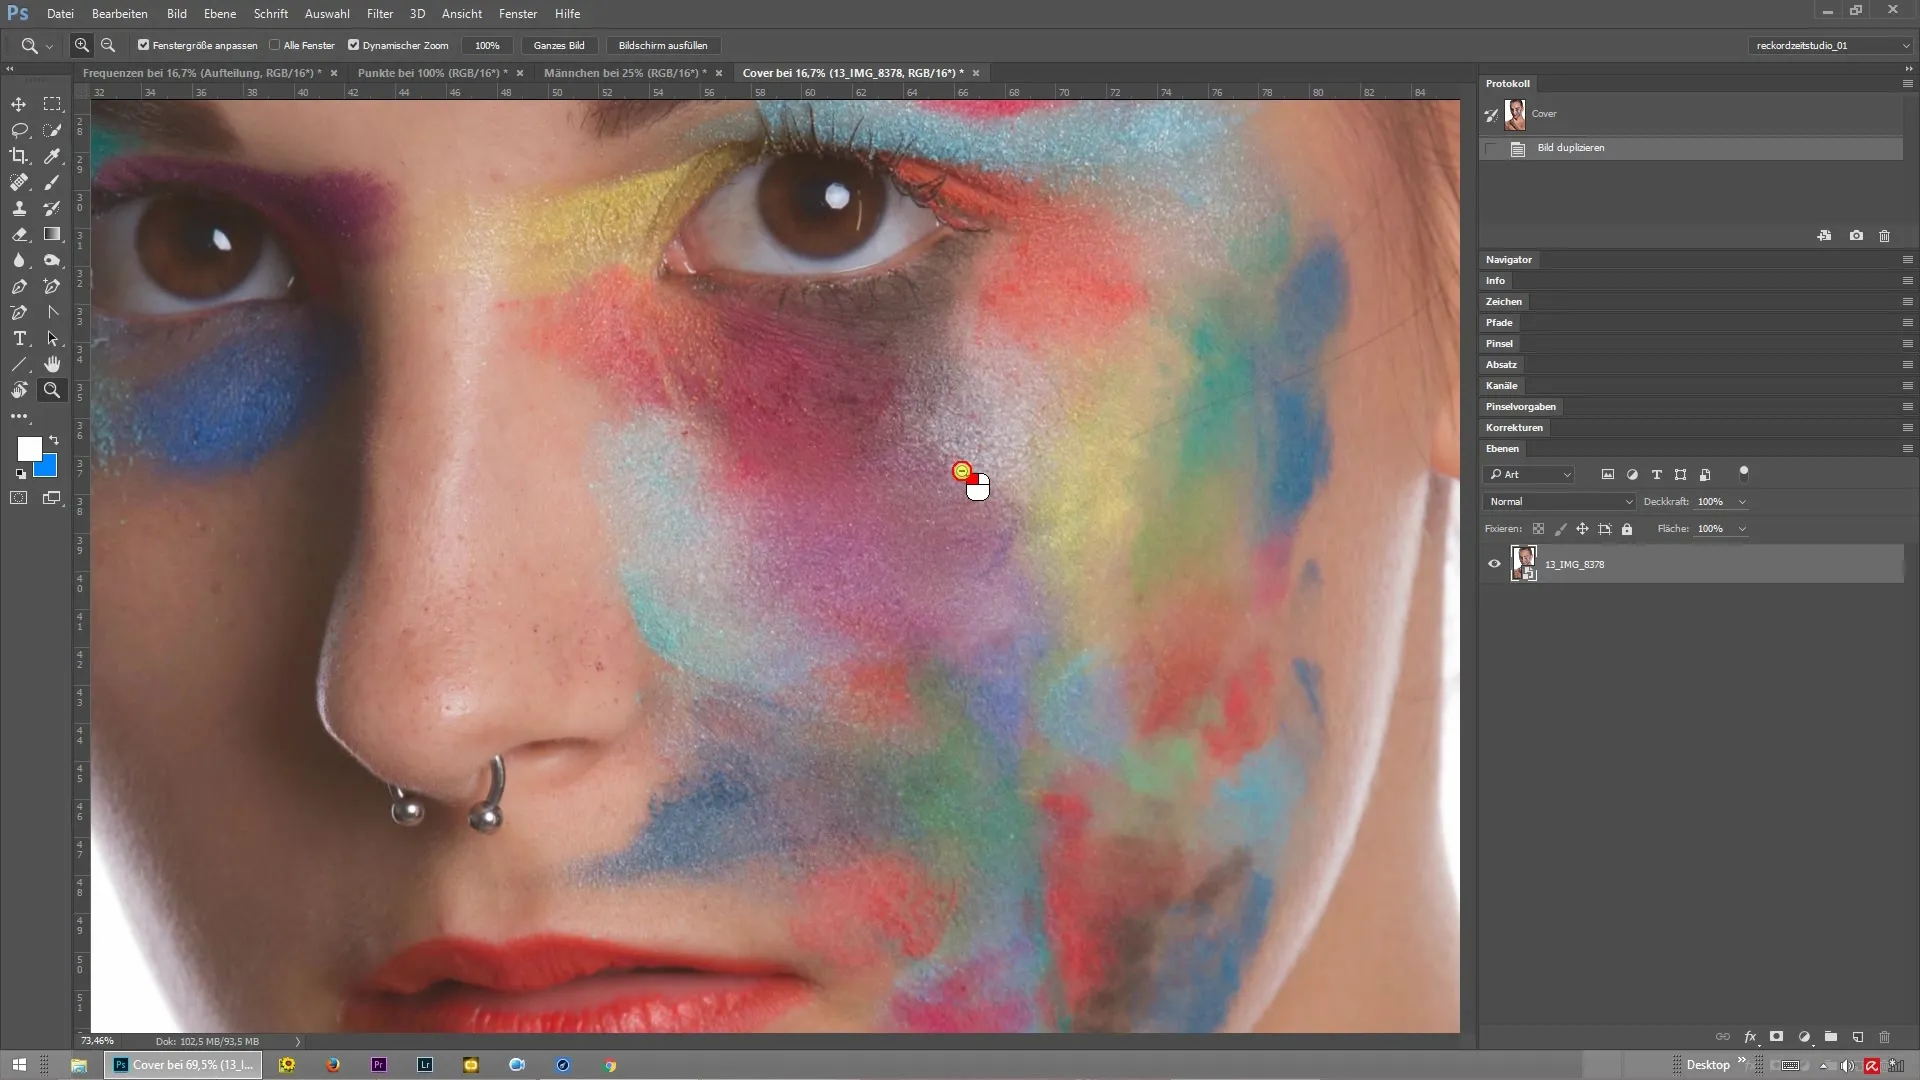Image resolution: width=1920 pixels, height=1080 pixels.
Task: Delete current history state trash icon
Action: click(1884, 236)
